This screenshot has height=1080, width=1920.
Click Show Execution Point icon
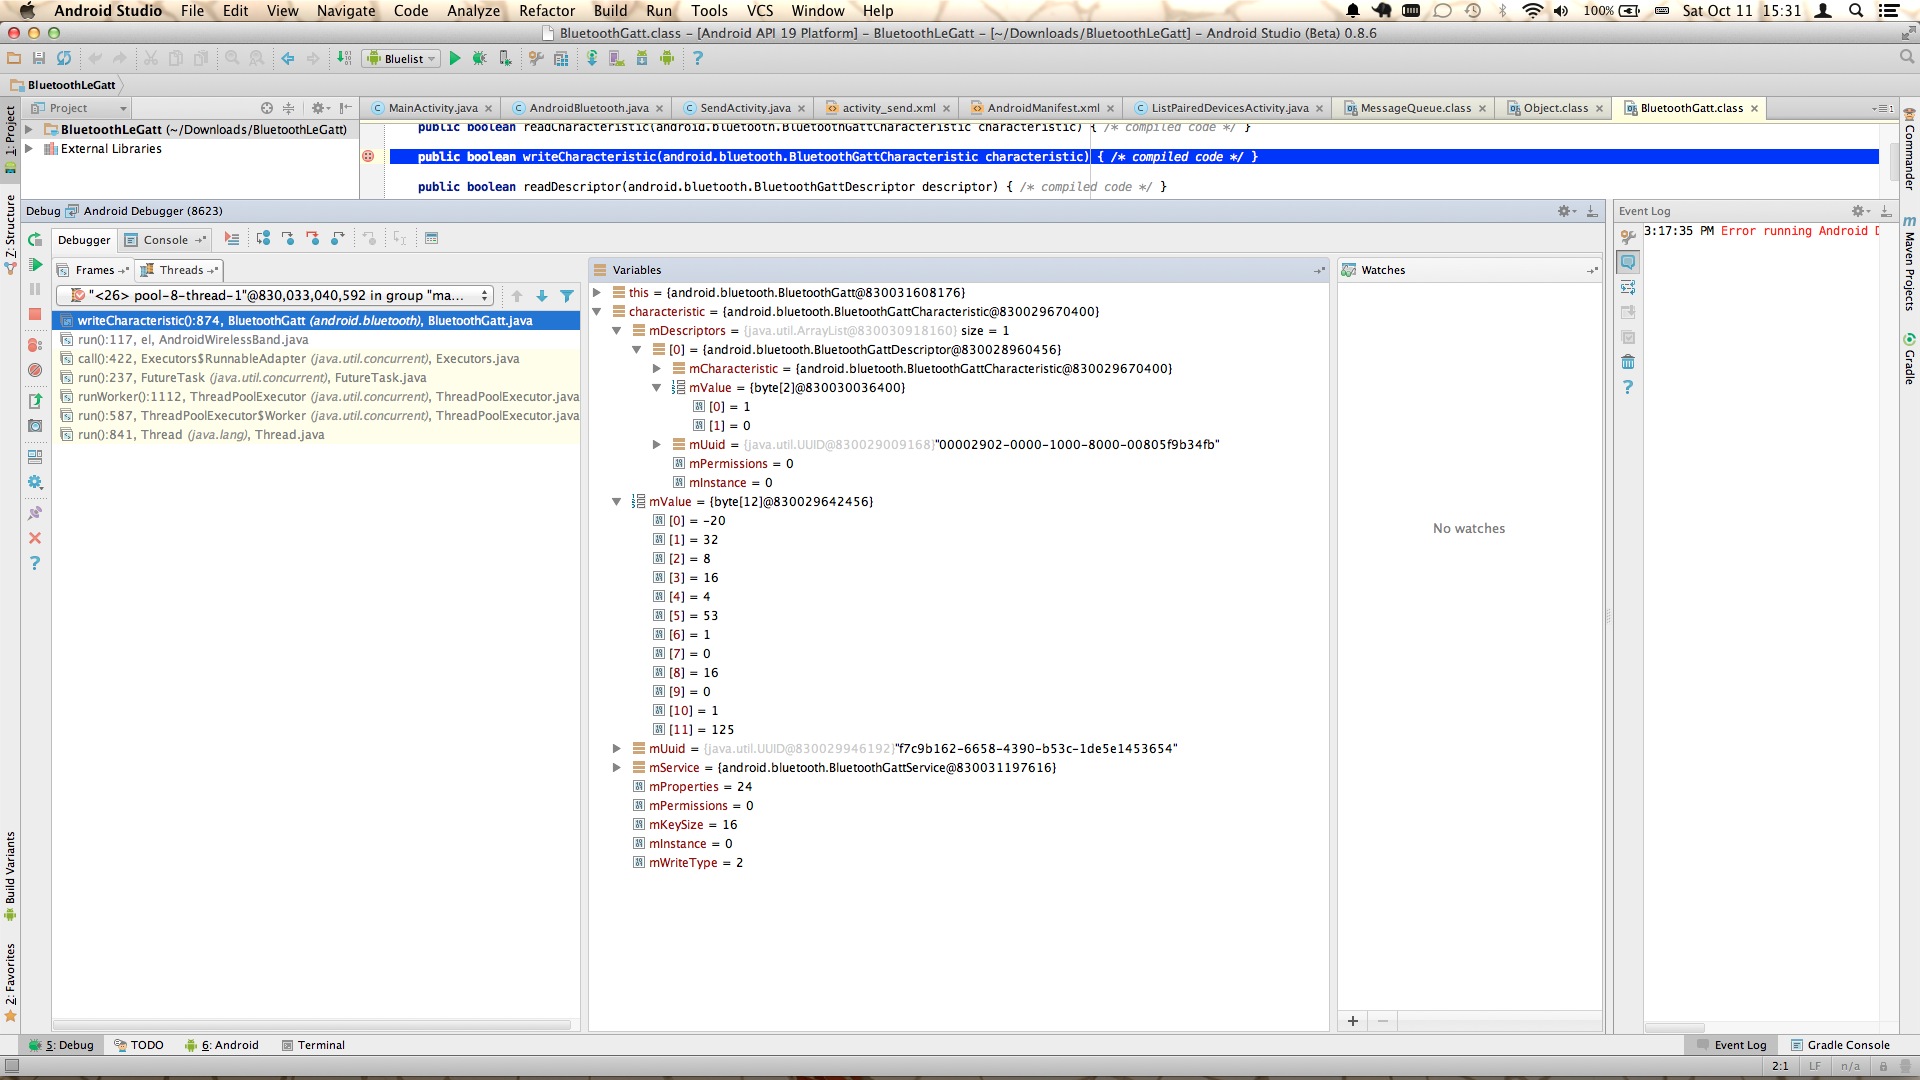(x=232, y=238)
